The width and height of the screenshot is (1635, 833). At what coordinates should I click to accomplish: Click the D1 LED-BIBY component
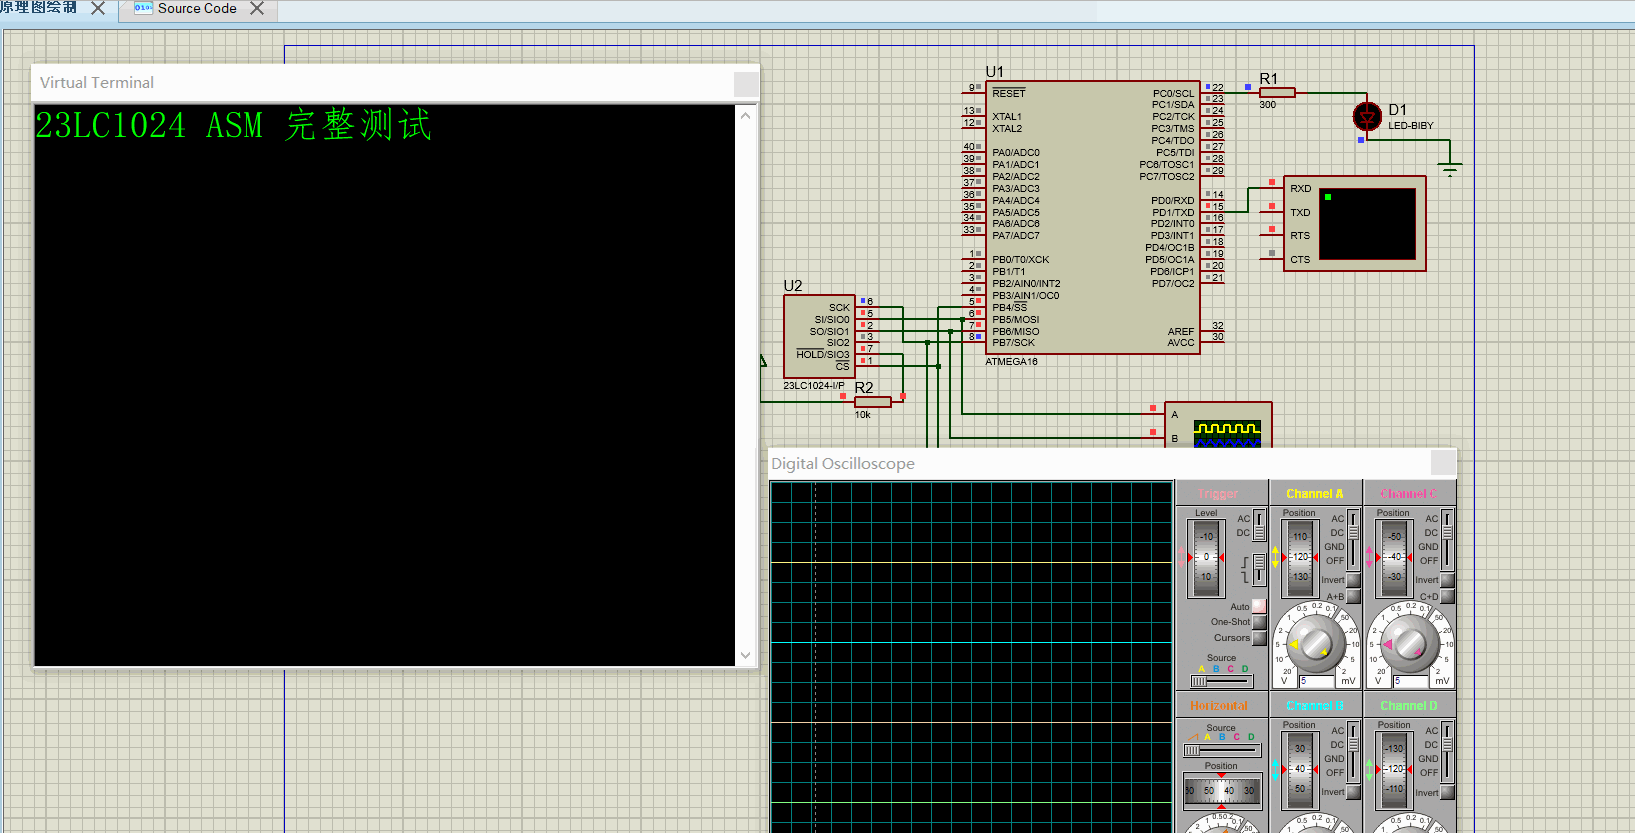(1367, 117)
